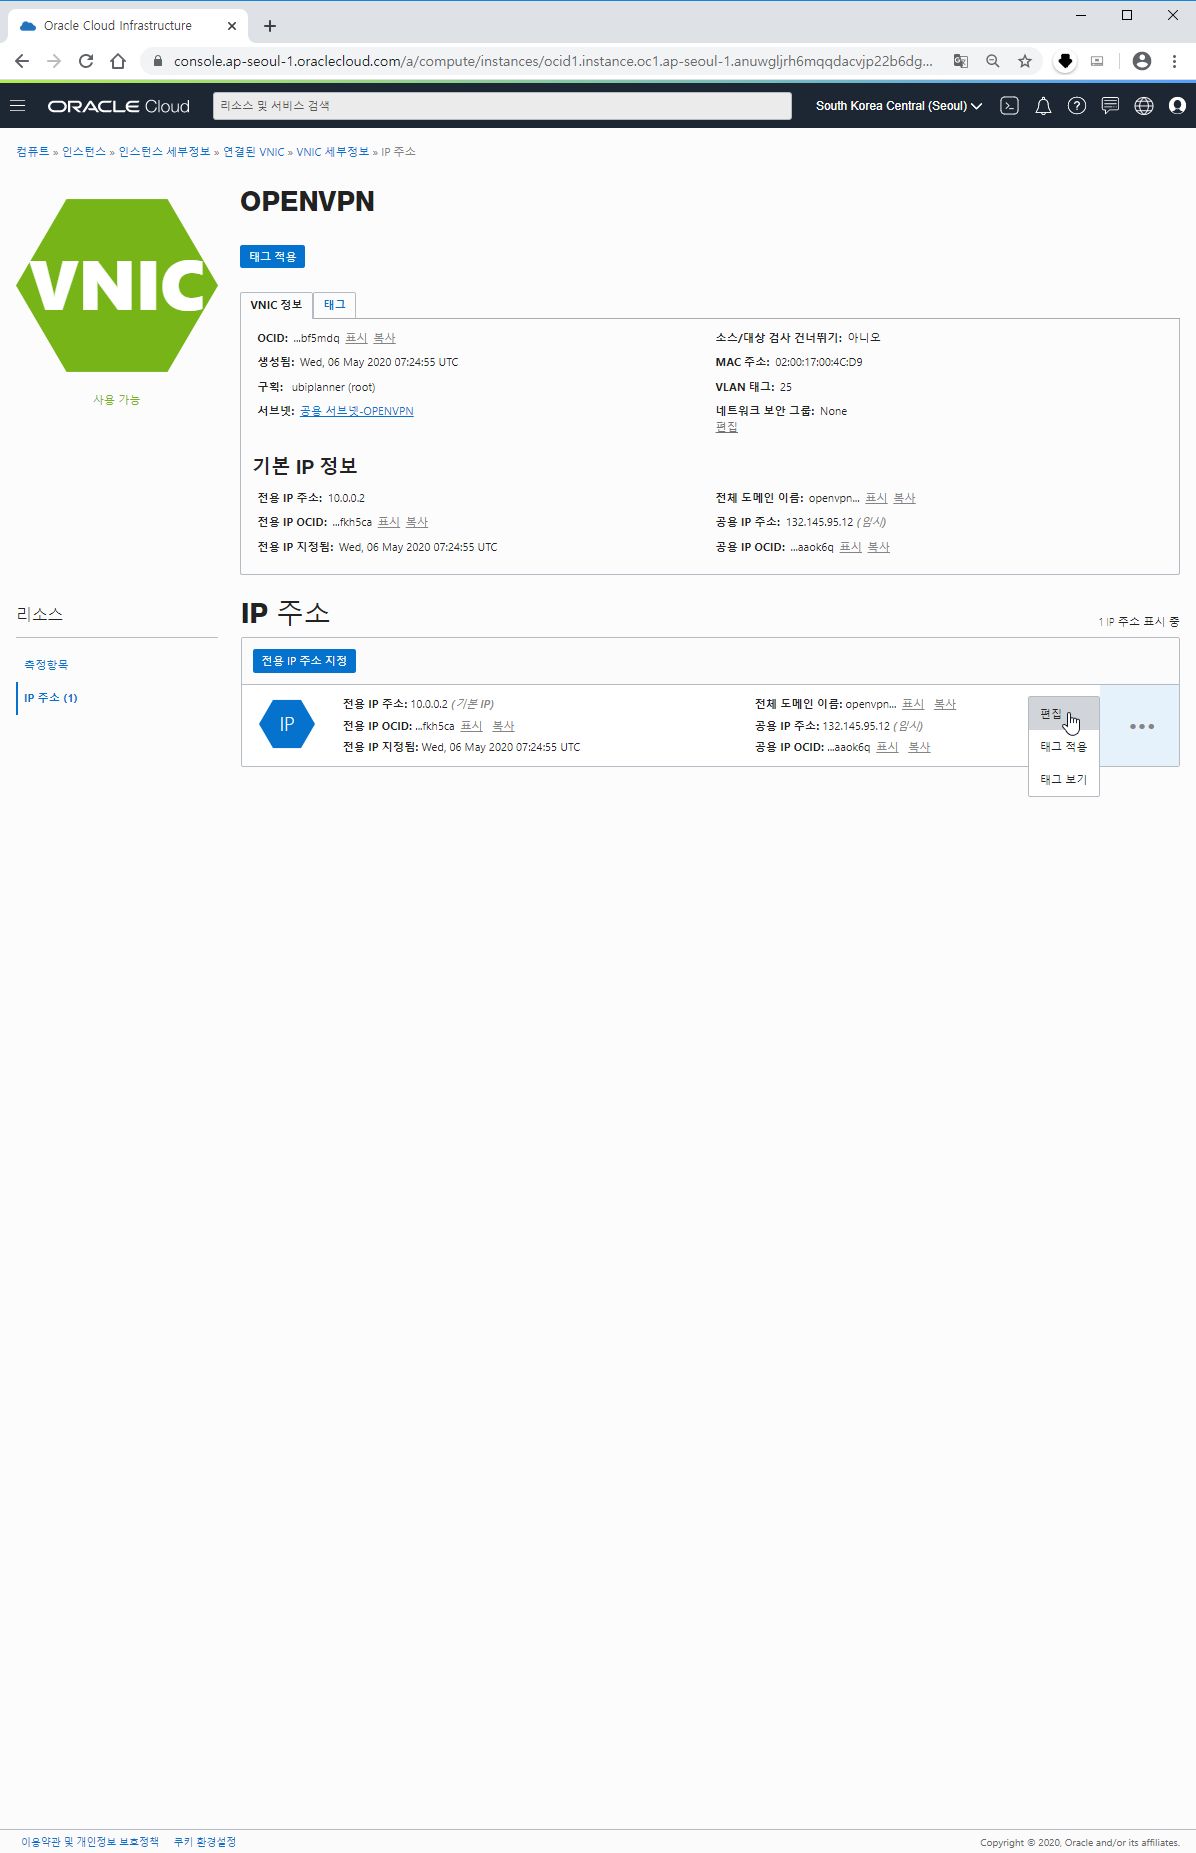Focus the 리소스 및 서비스 검색 search box
This screenshot has height=1853, width=1196.
(502, 106)
